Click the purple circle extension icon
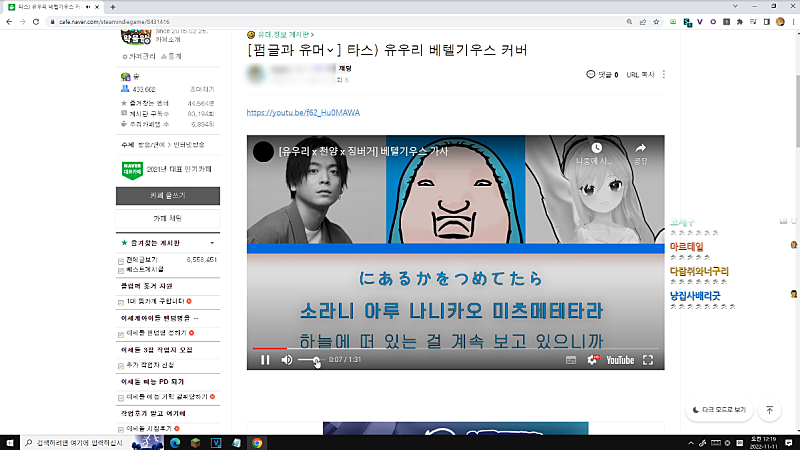Screen dimensions: 800x450 tap(713, 22)
